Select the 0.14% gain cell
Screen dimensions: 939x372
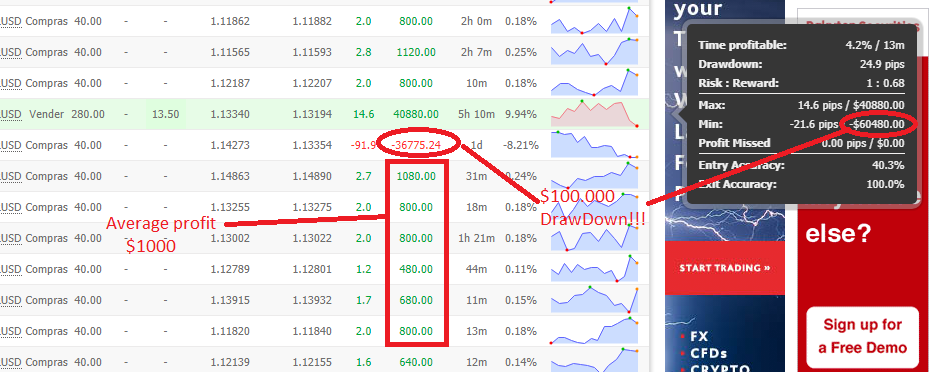pyautogui.click(x=520, y=362)
